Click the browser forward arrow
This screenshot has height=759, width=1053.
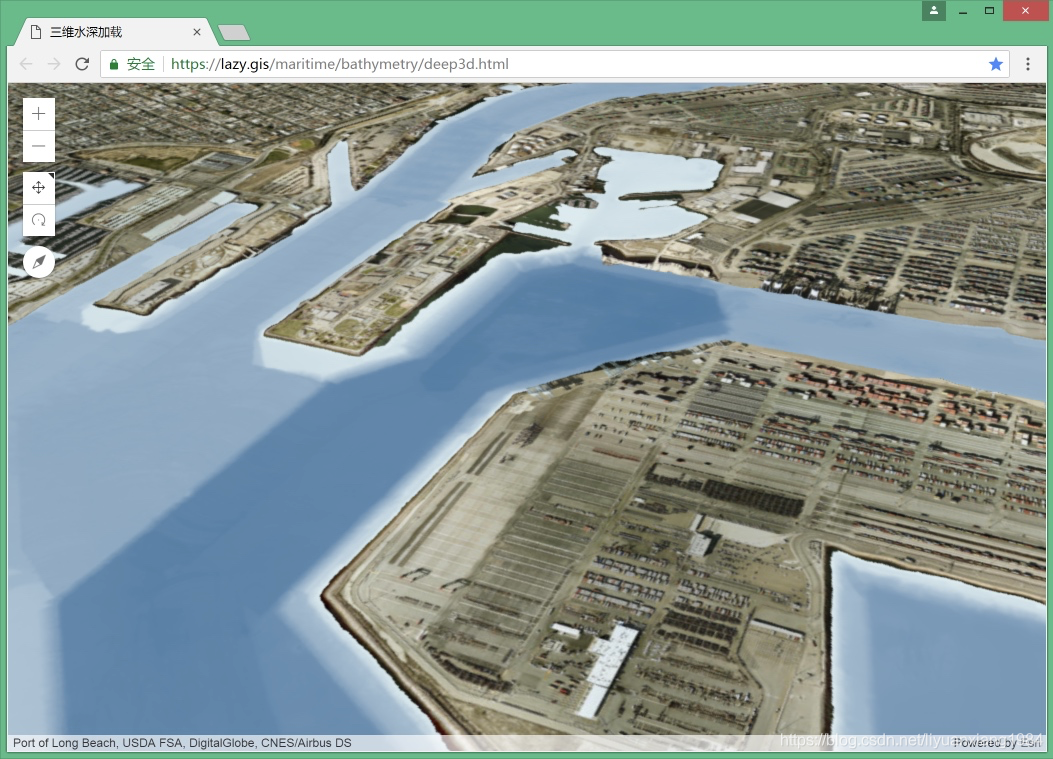[54, 64]
